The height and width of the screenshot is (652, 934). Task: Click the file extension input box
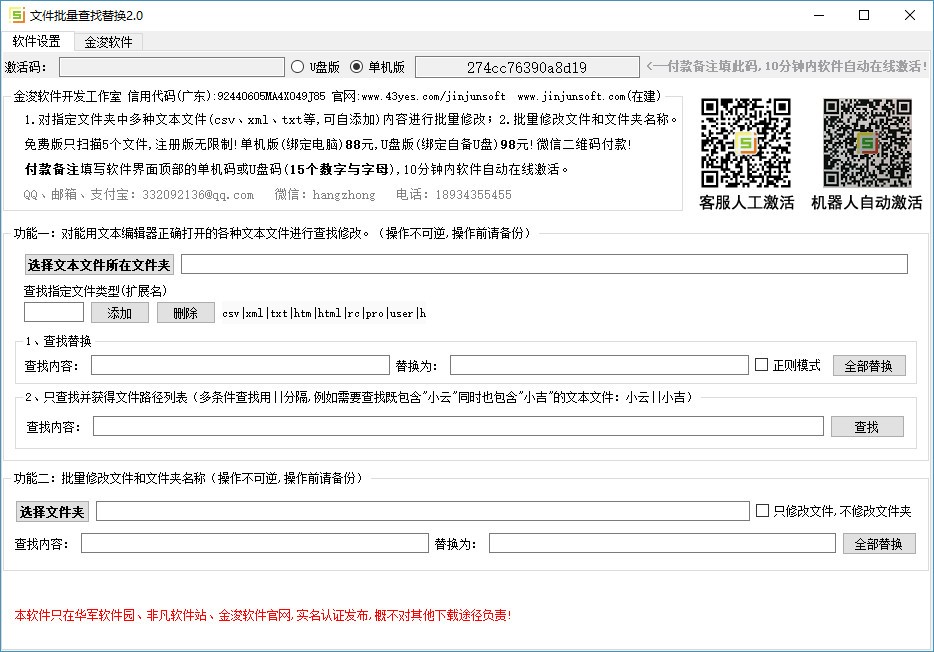(54, 313)
